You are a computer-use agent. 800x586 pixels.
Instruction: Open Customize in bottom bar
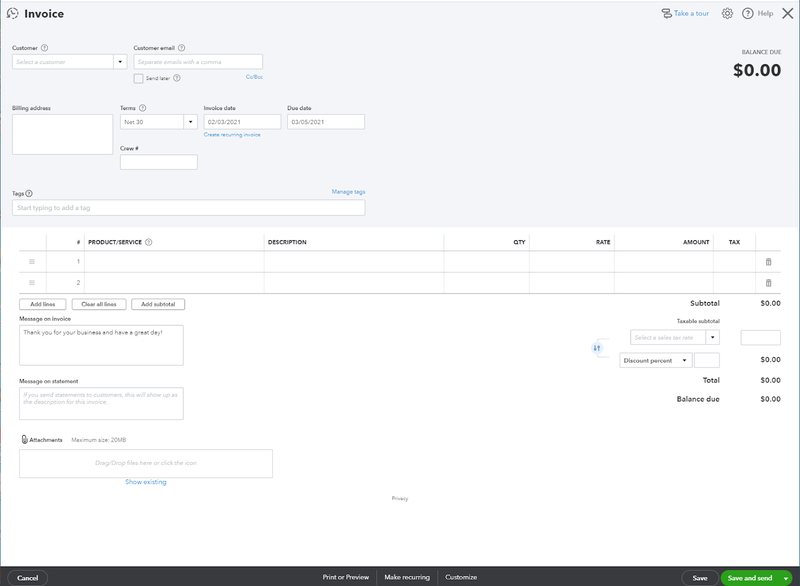[461, 577]
